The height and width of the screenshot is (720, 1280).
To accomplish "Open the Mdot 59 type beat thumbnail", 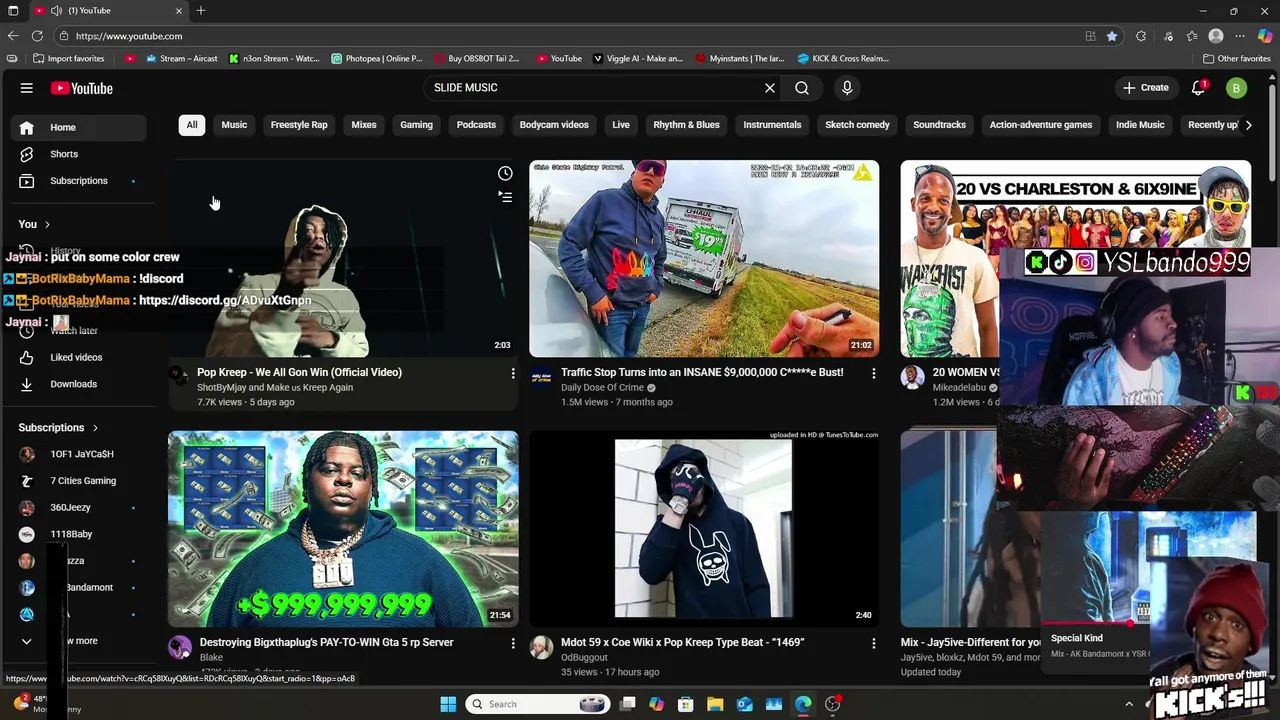I will pos(704,529).
